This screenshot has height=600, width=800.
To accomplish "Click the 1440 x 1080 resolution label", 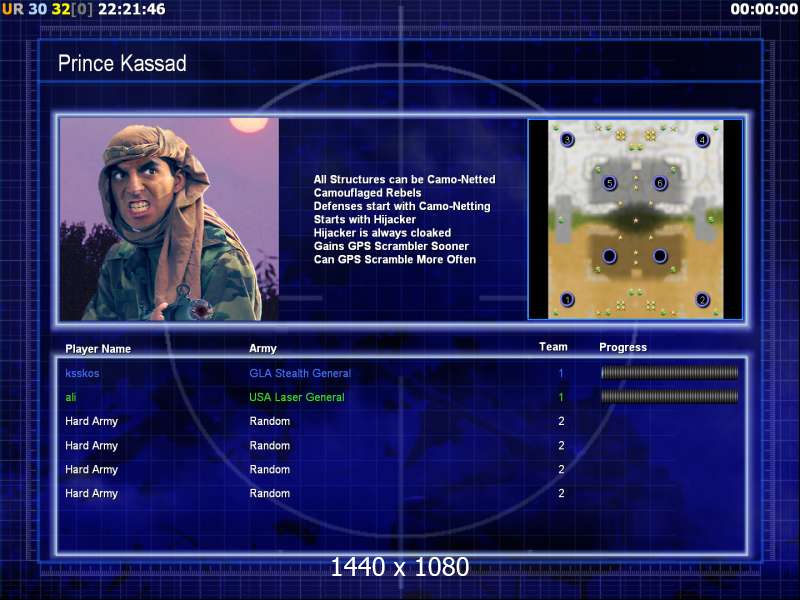I will (x=399, y=567).
